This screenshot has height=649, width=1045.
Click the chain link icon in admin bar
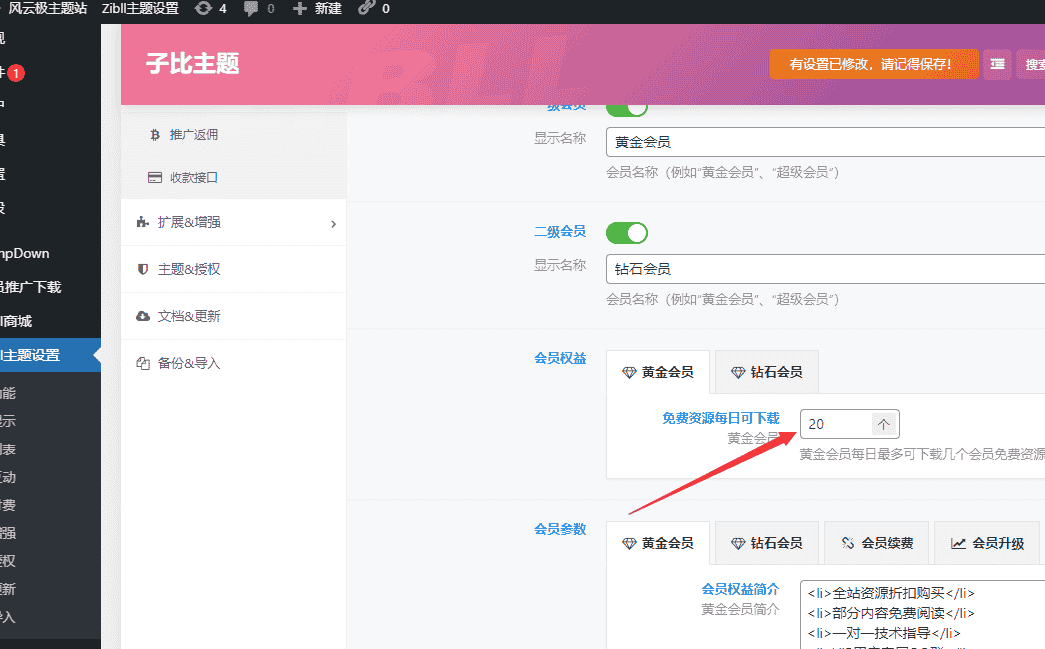[x=366, y=9]
